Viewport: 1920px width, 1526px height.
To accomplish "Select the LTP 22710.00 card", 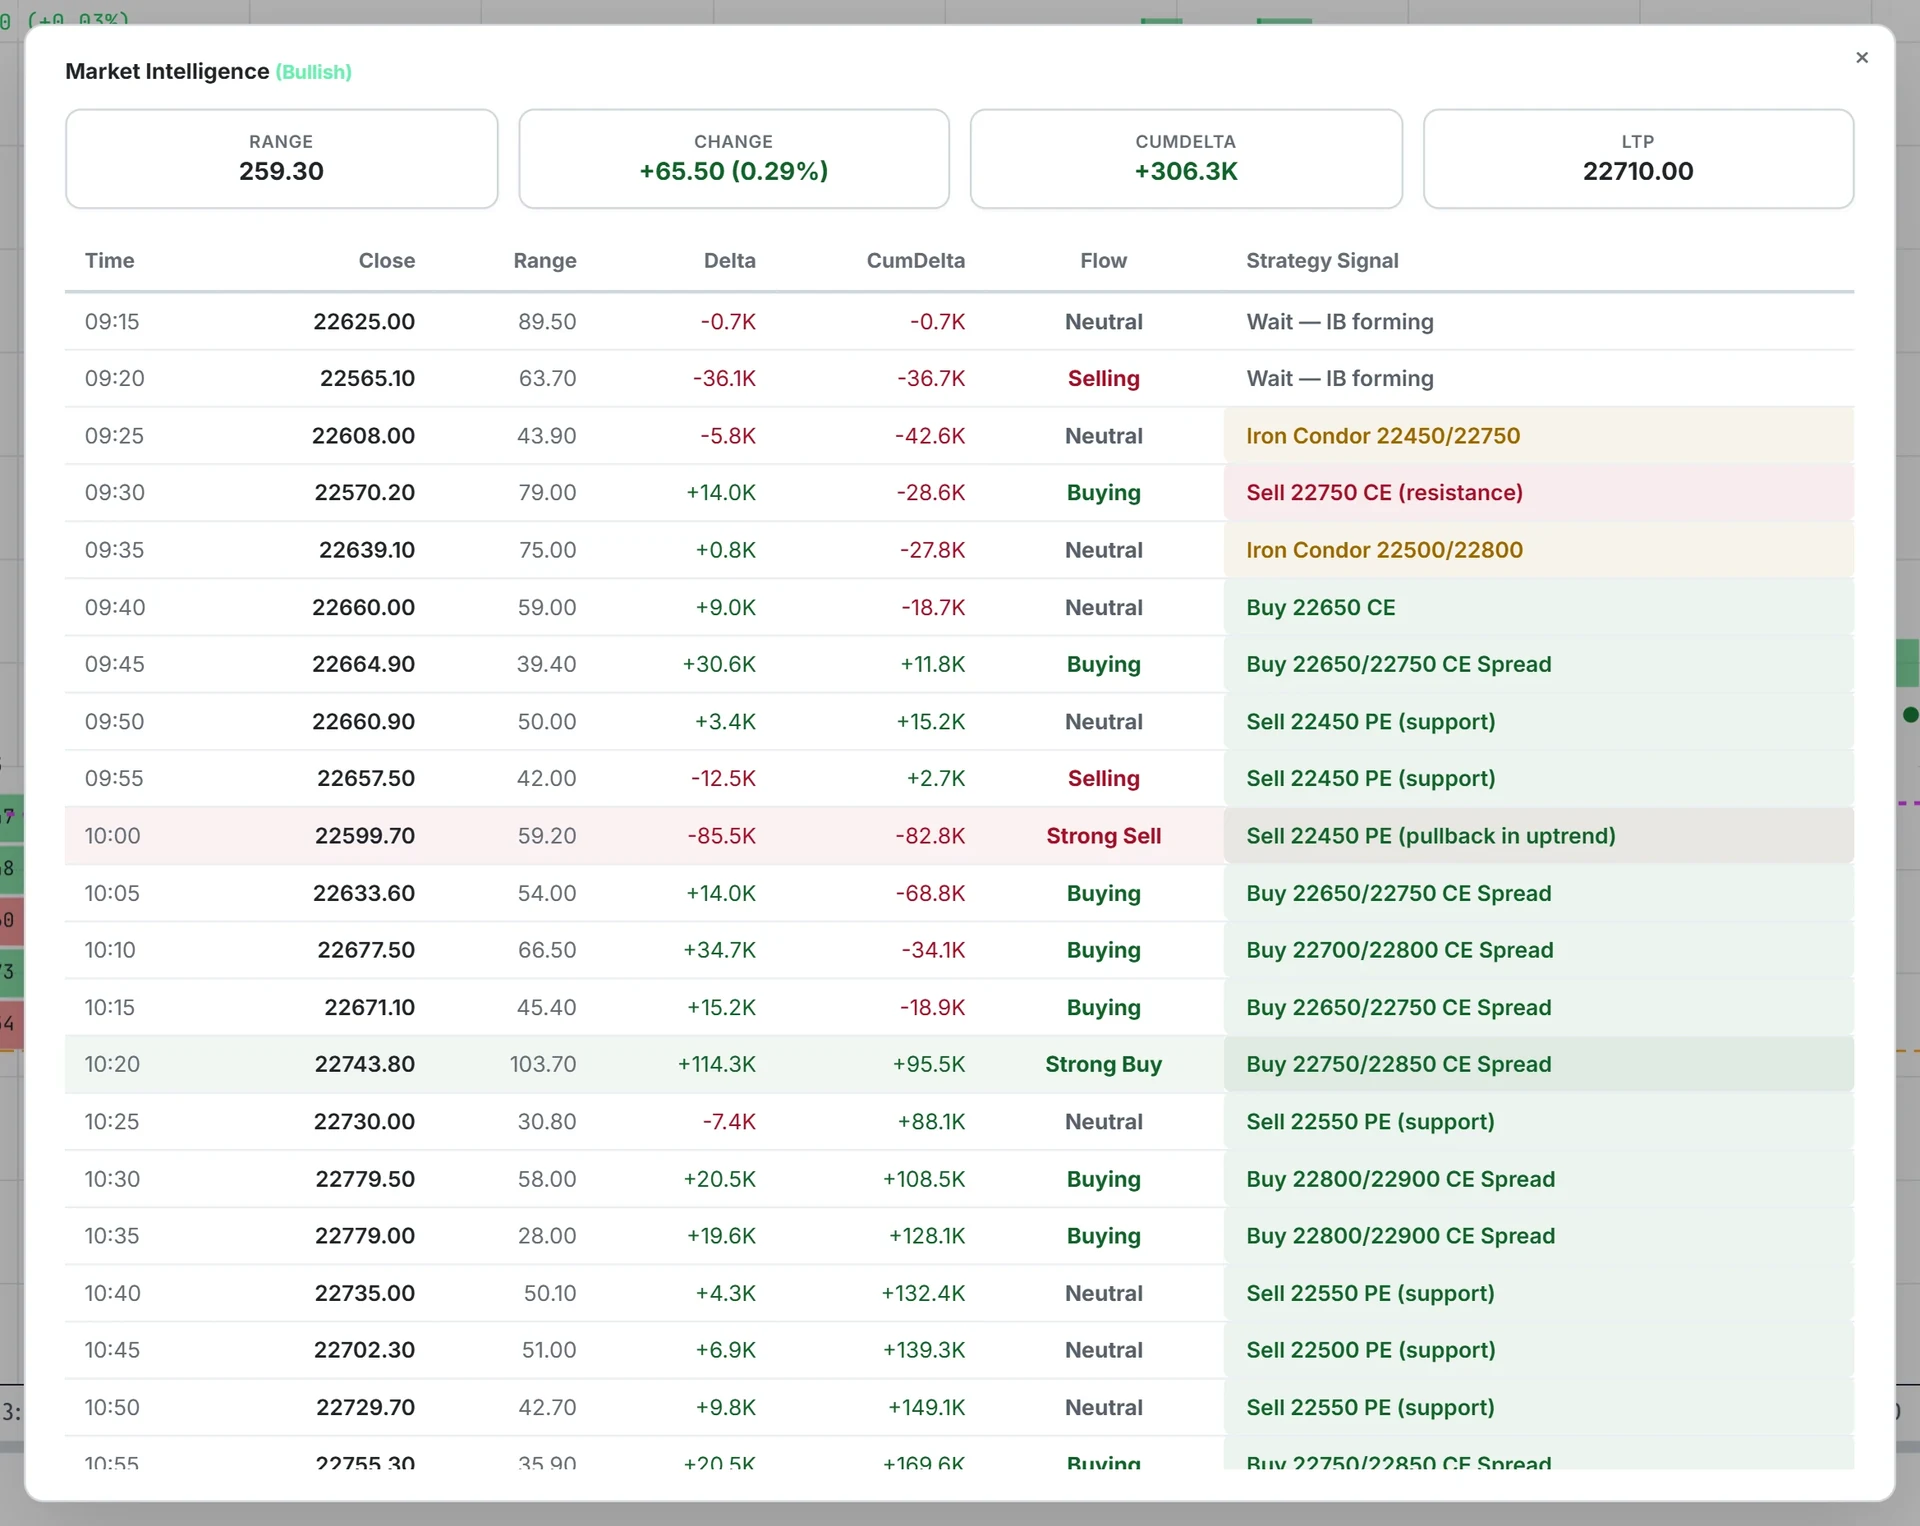I will (1638, 159).
